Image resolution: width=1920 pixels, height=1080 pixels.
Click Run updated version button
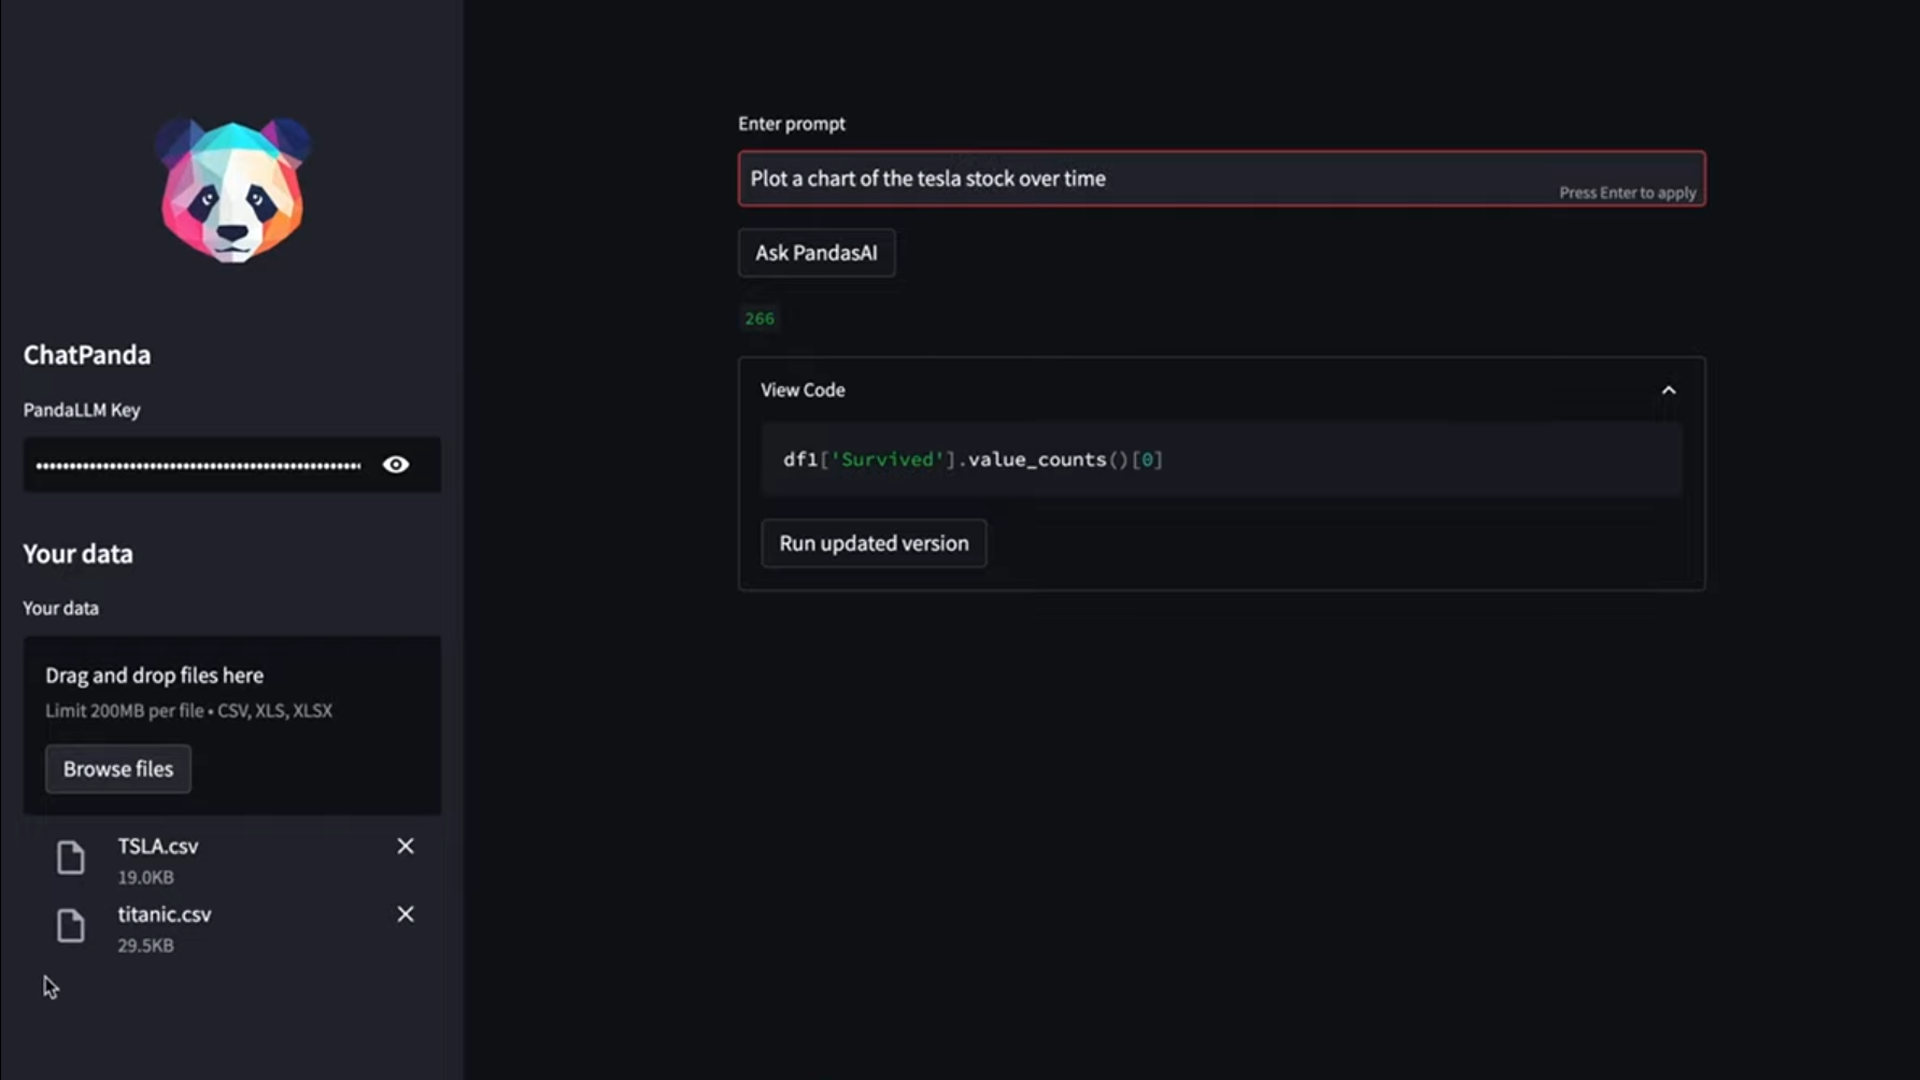pos(873,543)
